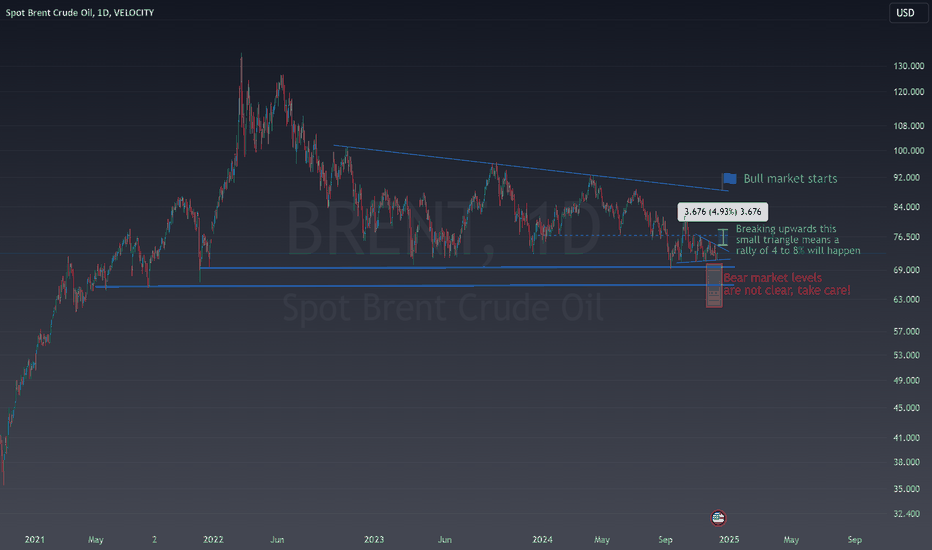Click the 2021 time axis label
This screenshot has height=550, width=932.
(34, 539)
